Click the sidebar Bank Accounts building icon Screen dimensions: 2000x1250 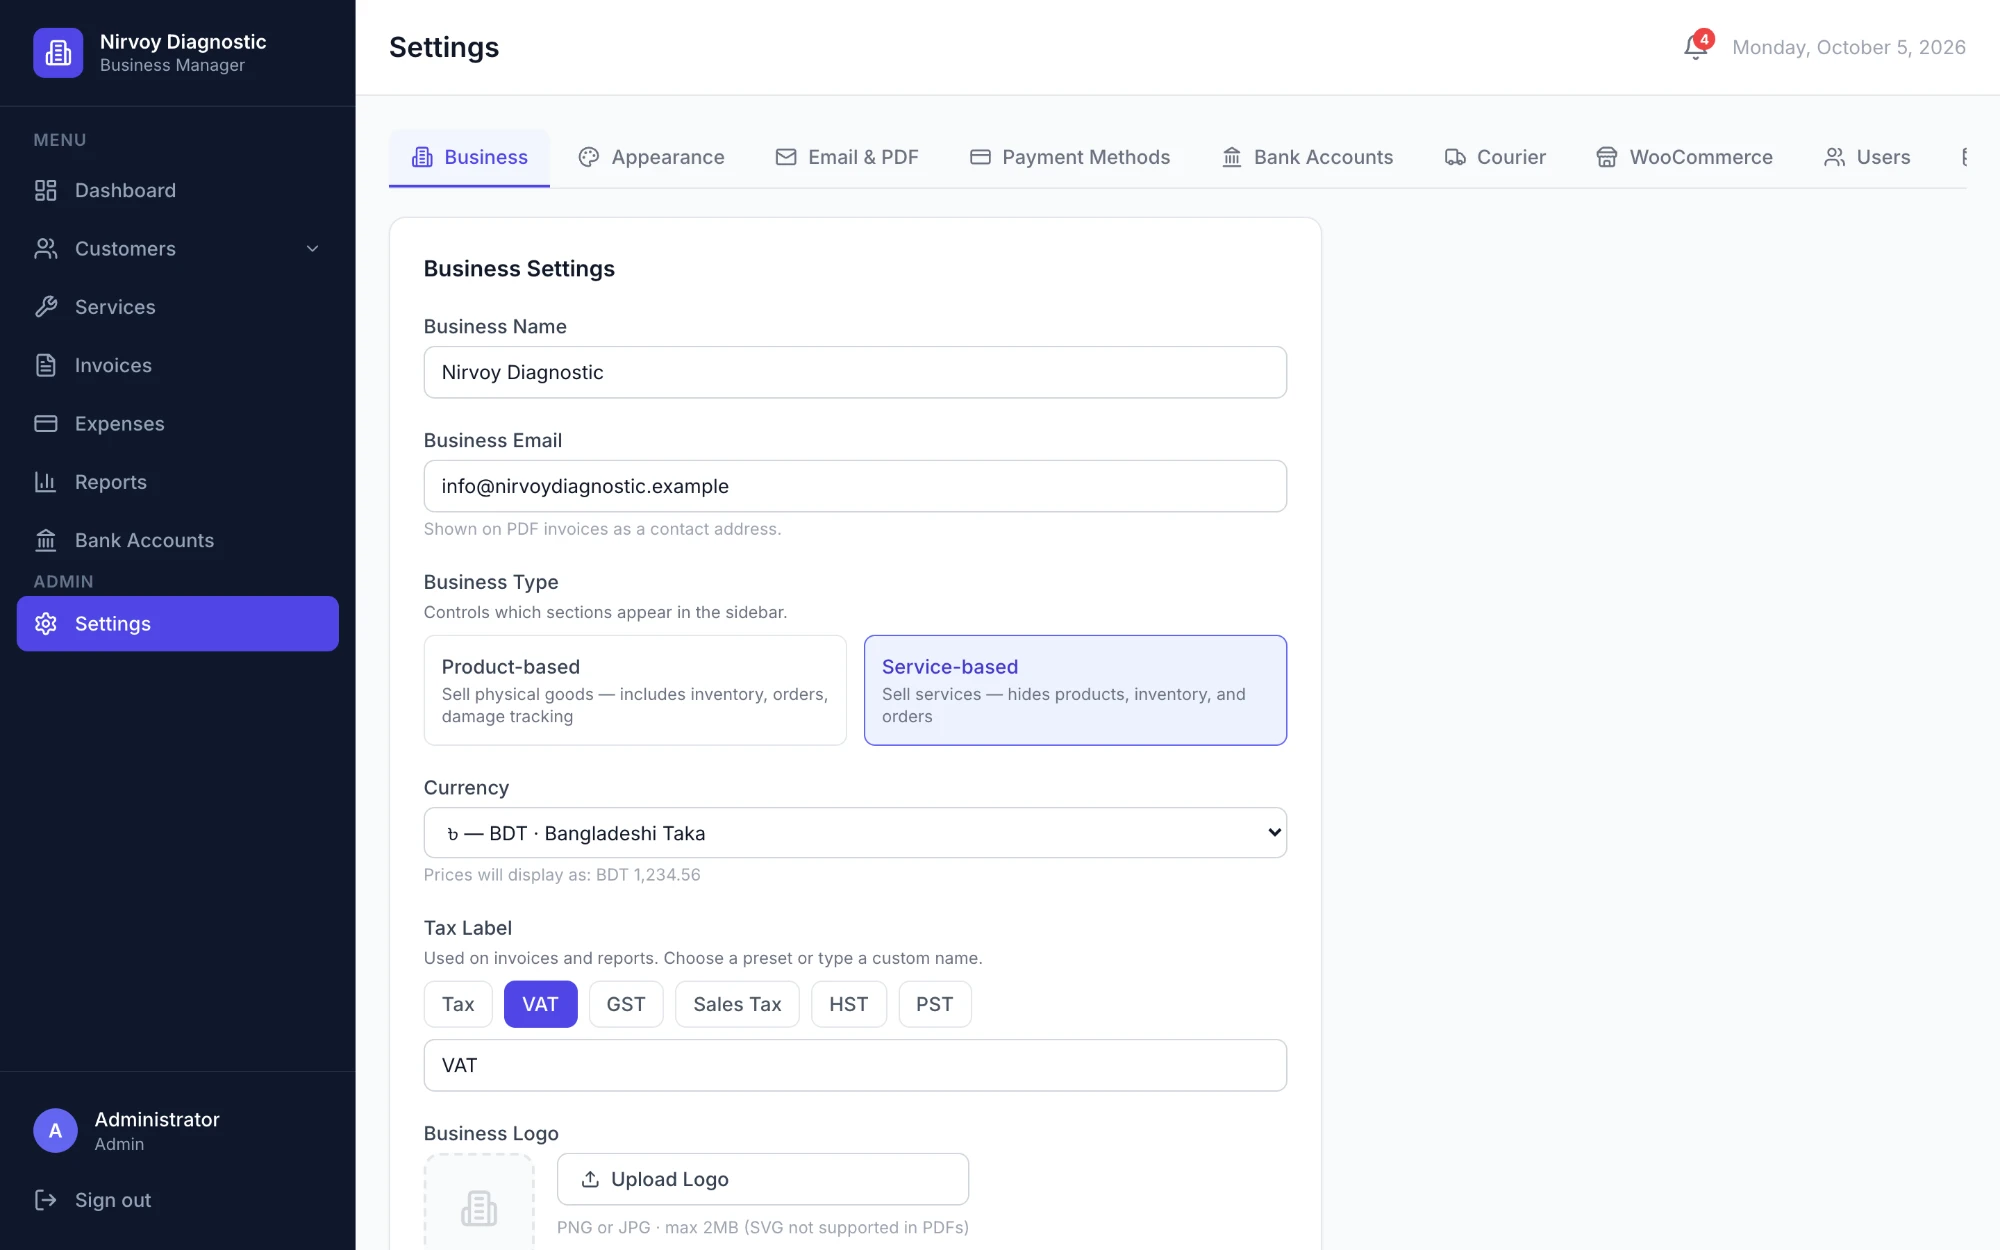[x=46, y=540]
